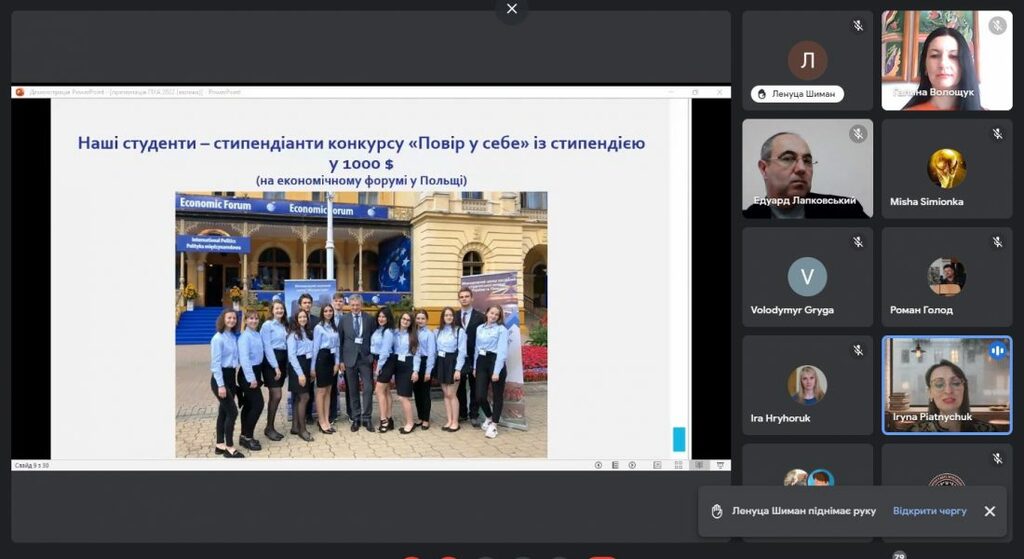Select Misha Simionka's avatar tile
Screen dimensions: 1024x559
coord(946,168)
